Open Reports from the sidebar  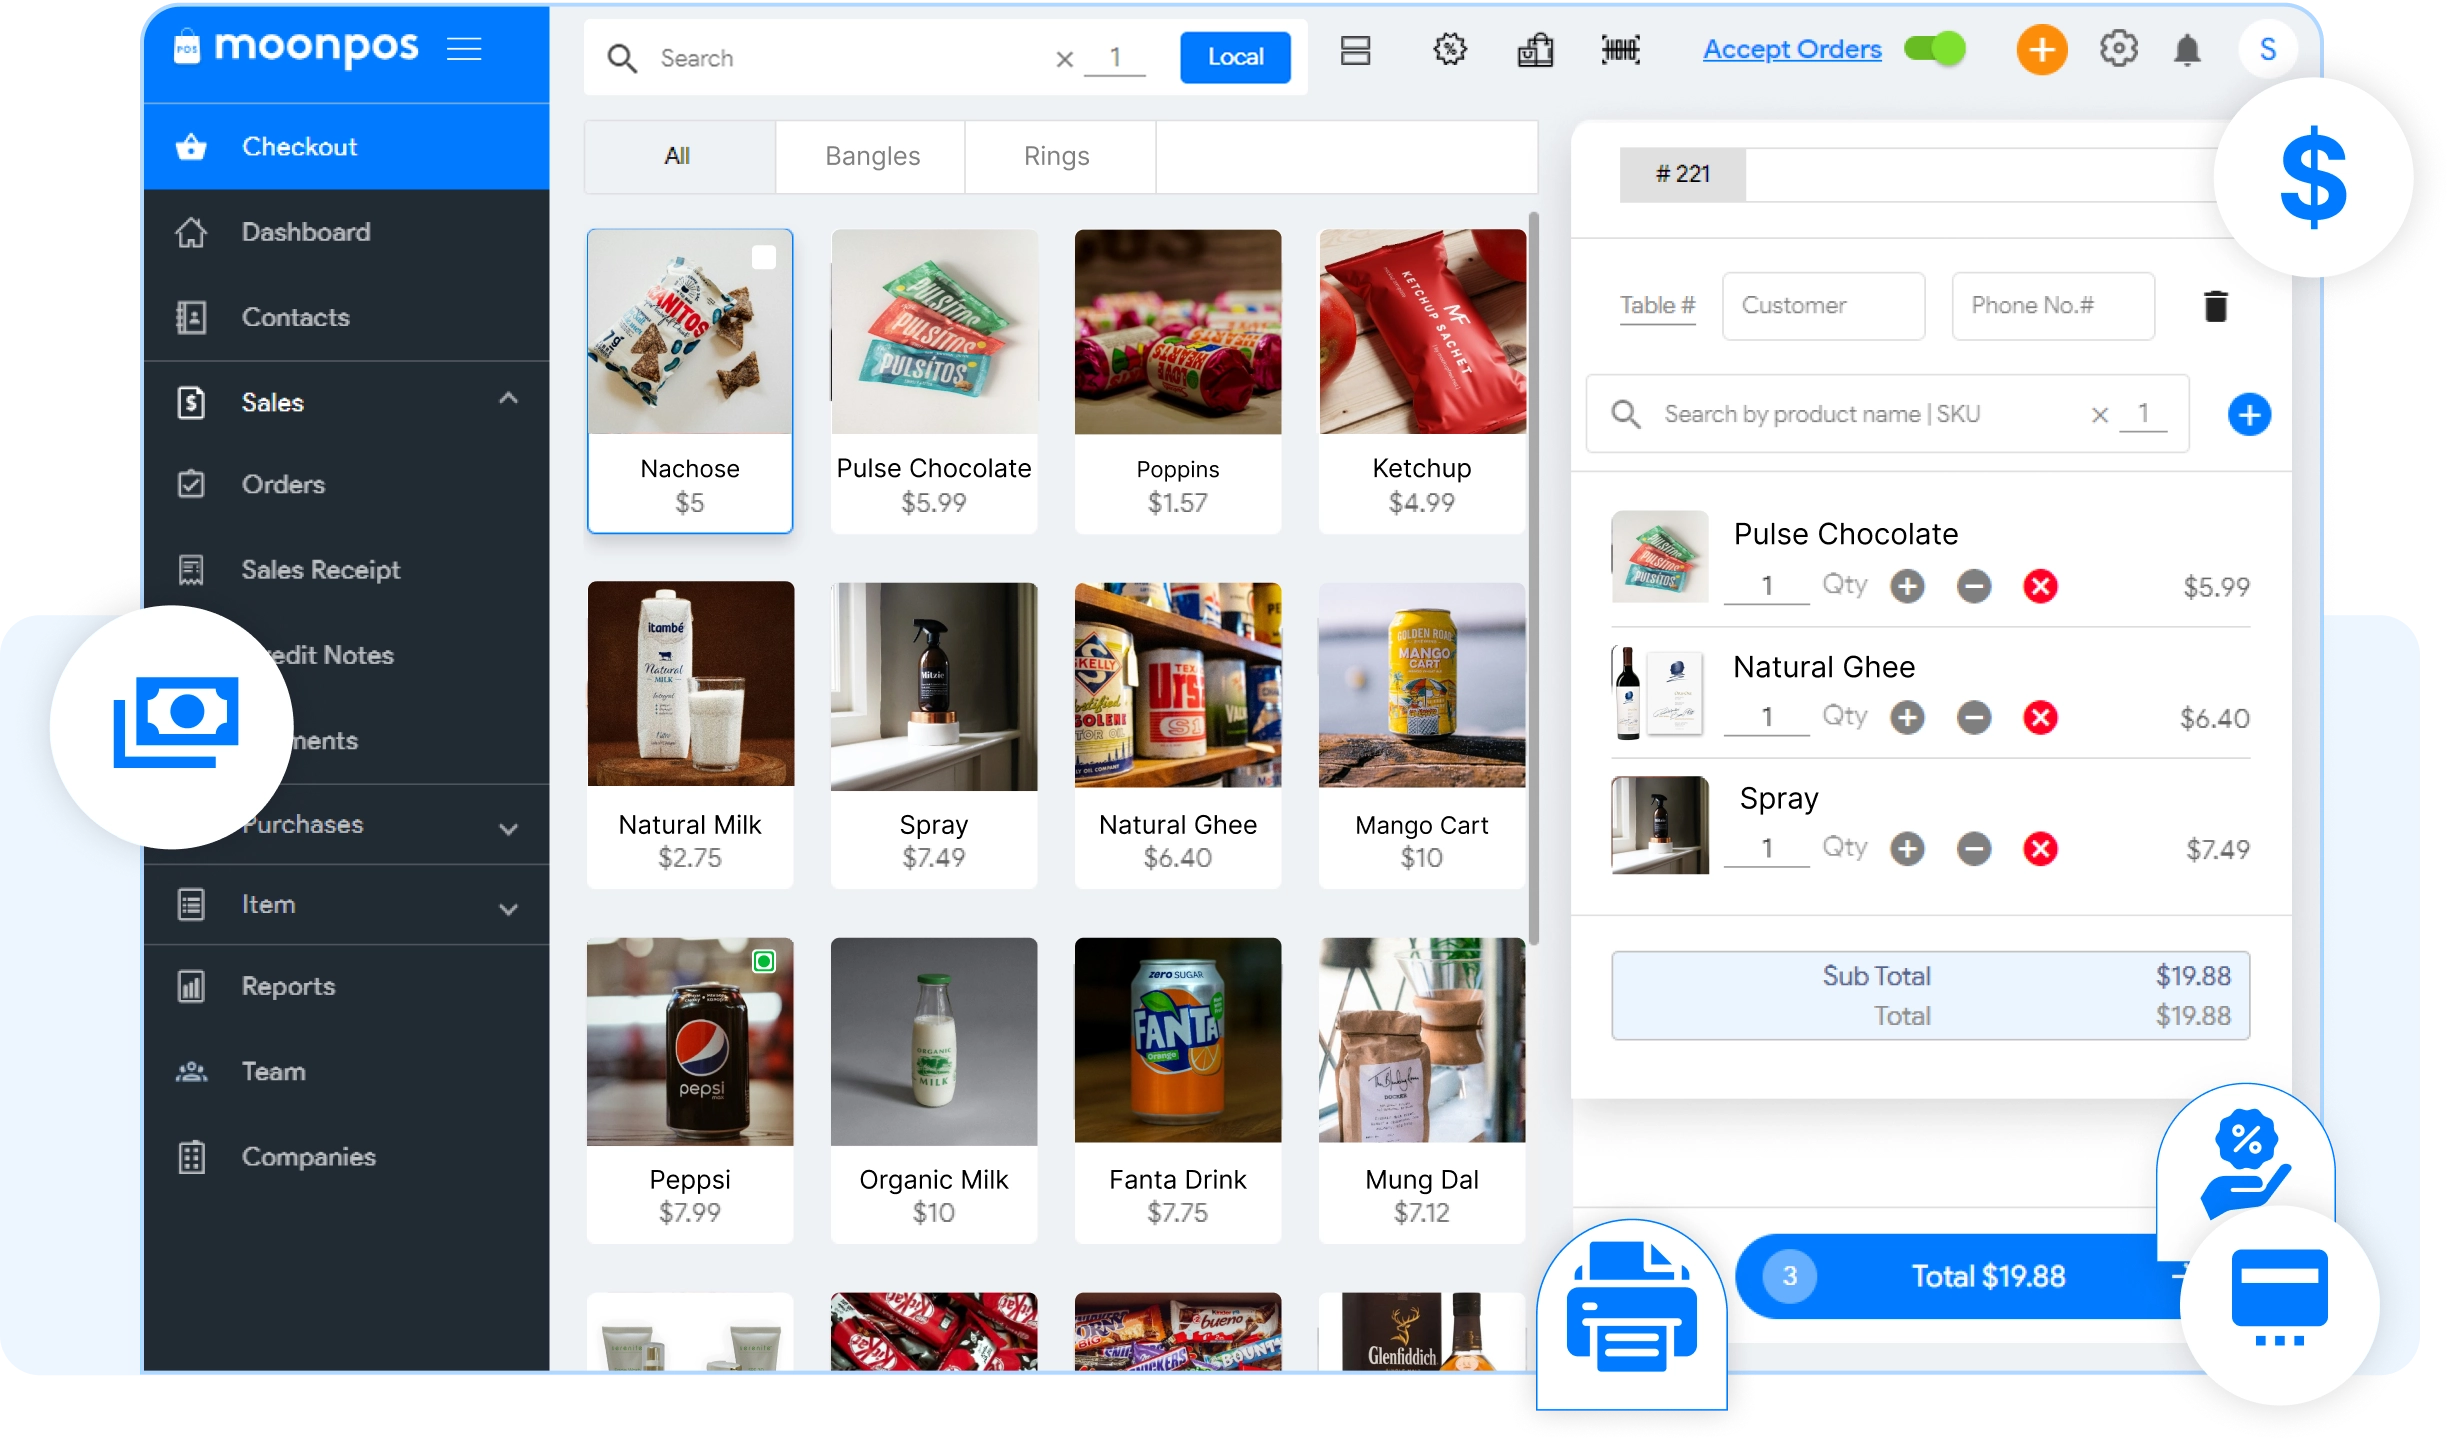(x=288, y=986)
